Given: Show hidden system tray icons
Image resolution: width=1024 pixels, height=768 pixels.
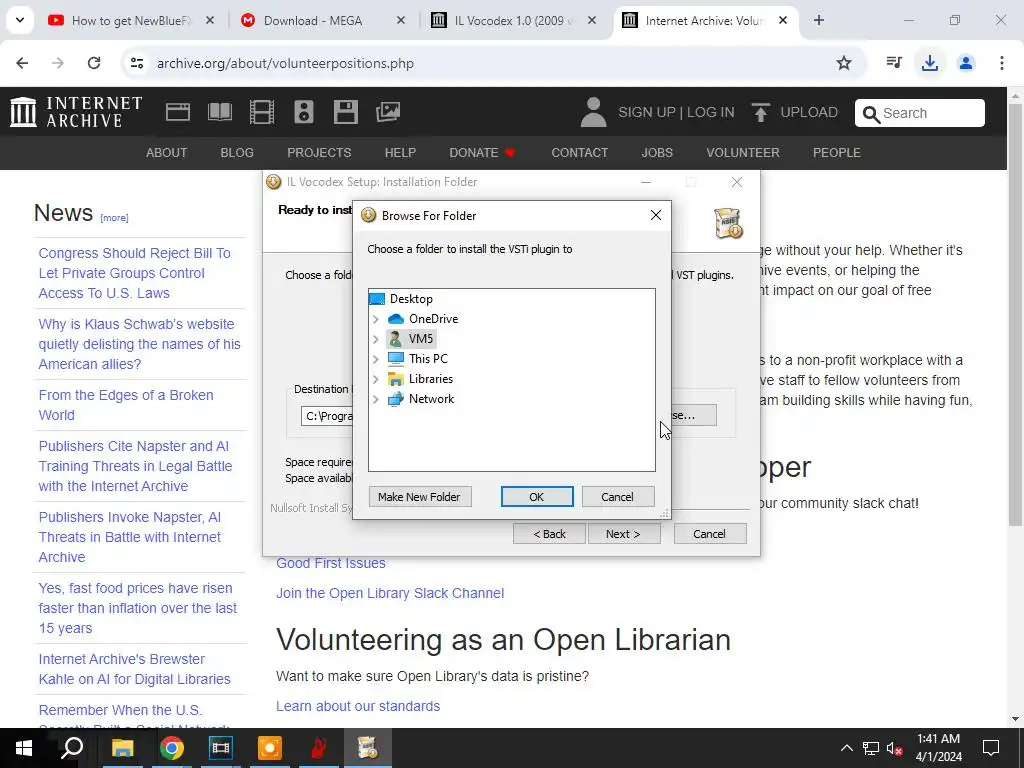Looking at the screenshot, I should (x=846, y=748).
